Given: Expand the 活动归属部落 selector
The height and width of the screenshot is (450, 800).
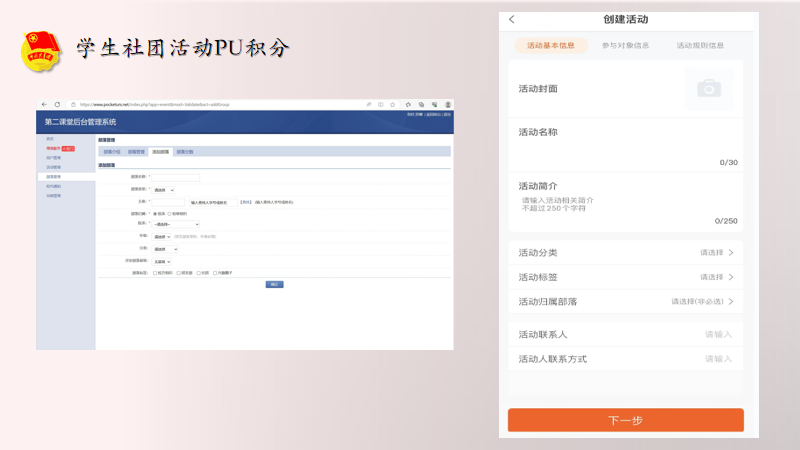Looking at the screenshot, I should pos(625,301).
